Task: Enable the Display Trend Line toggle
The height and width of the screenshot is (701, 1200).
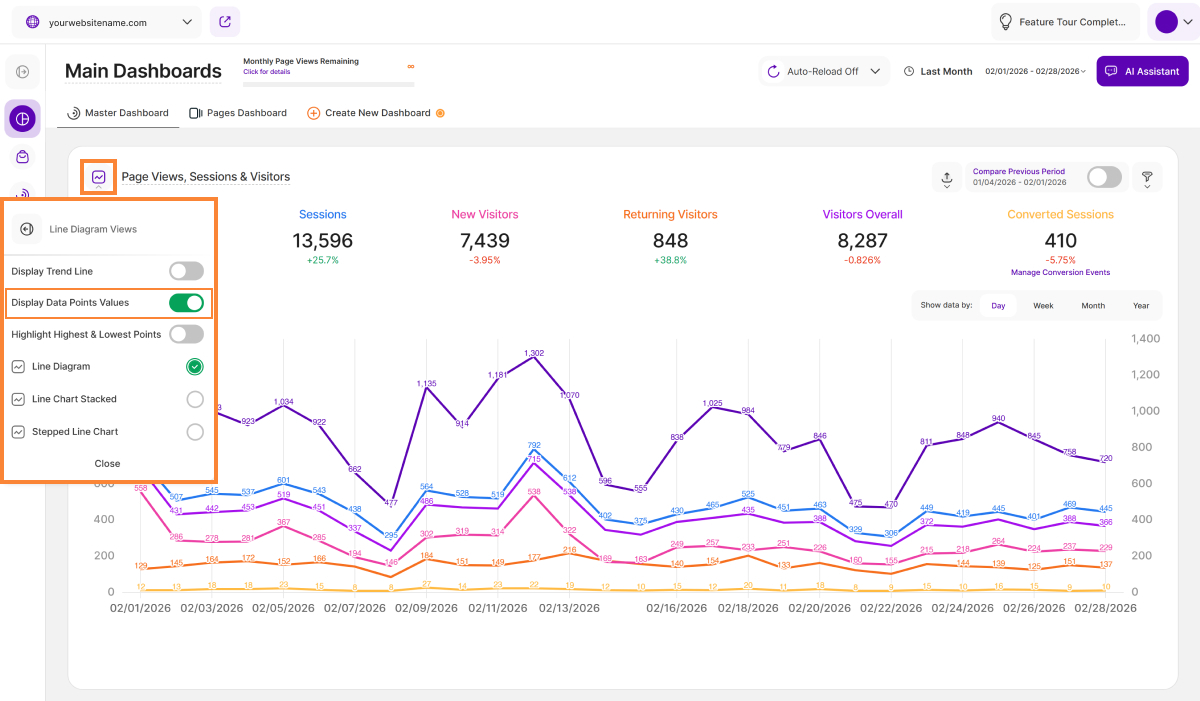Action: [x=186, y=271]
